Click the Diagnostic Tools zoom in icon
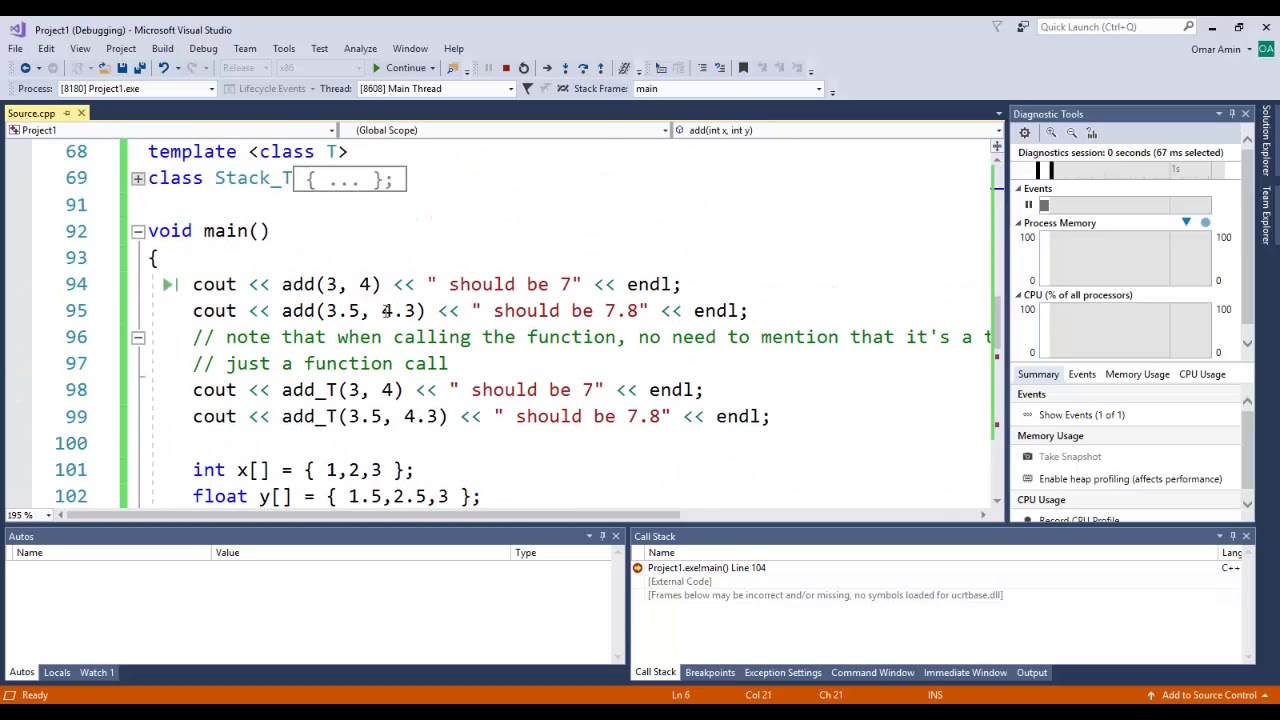Viewport: 1280px width, 720px height. pyautogui.click(x=1051, y=133)
